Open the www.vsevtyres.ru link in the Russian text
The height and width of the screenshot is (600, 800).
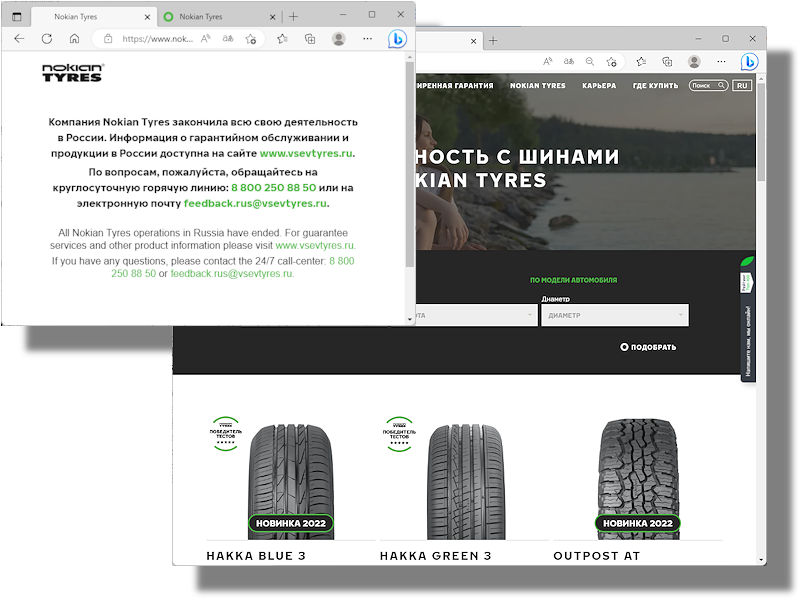(306, 153)
